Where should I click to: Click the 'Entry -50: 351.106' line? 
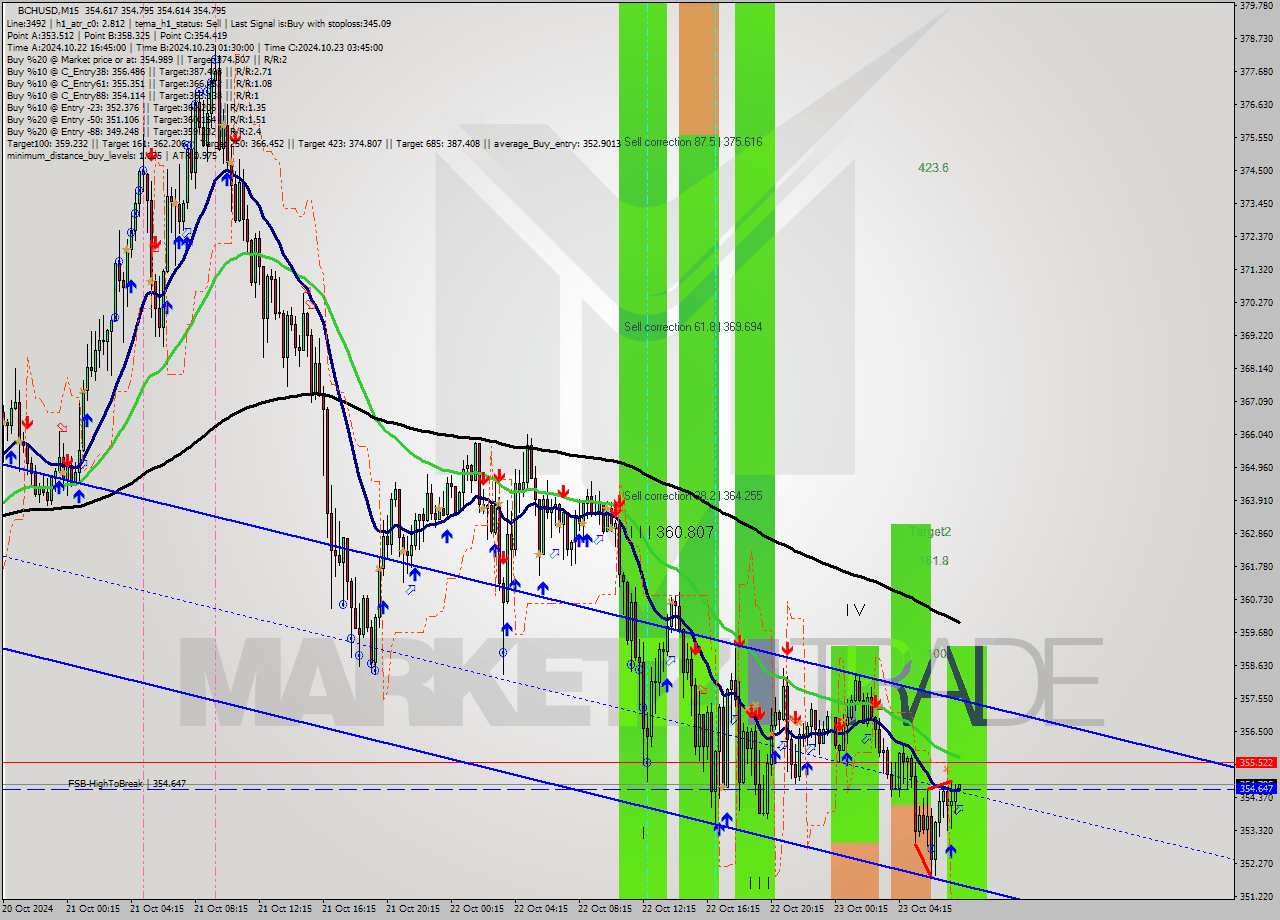136,119
